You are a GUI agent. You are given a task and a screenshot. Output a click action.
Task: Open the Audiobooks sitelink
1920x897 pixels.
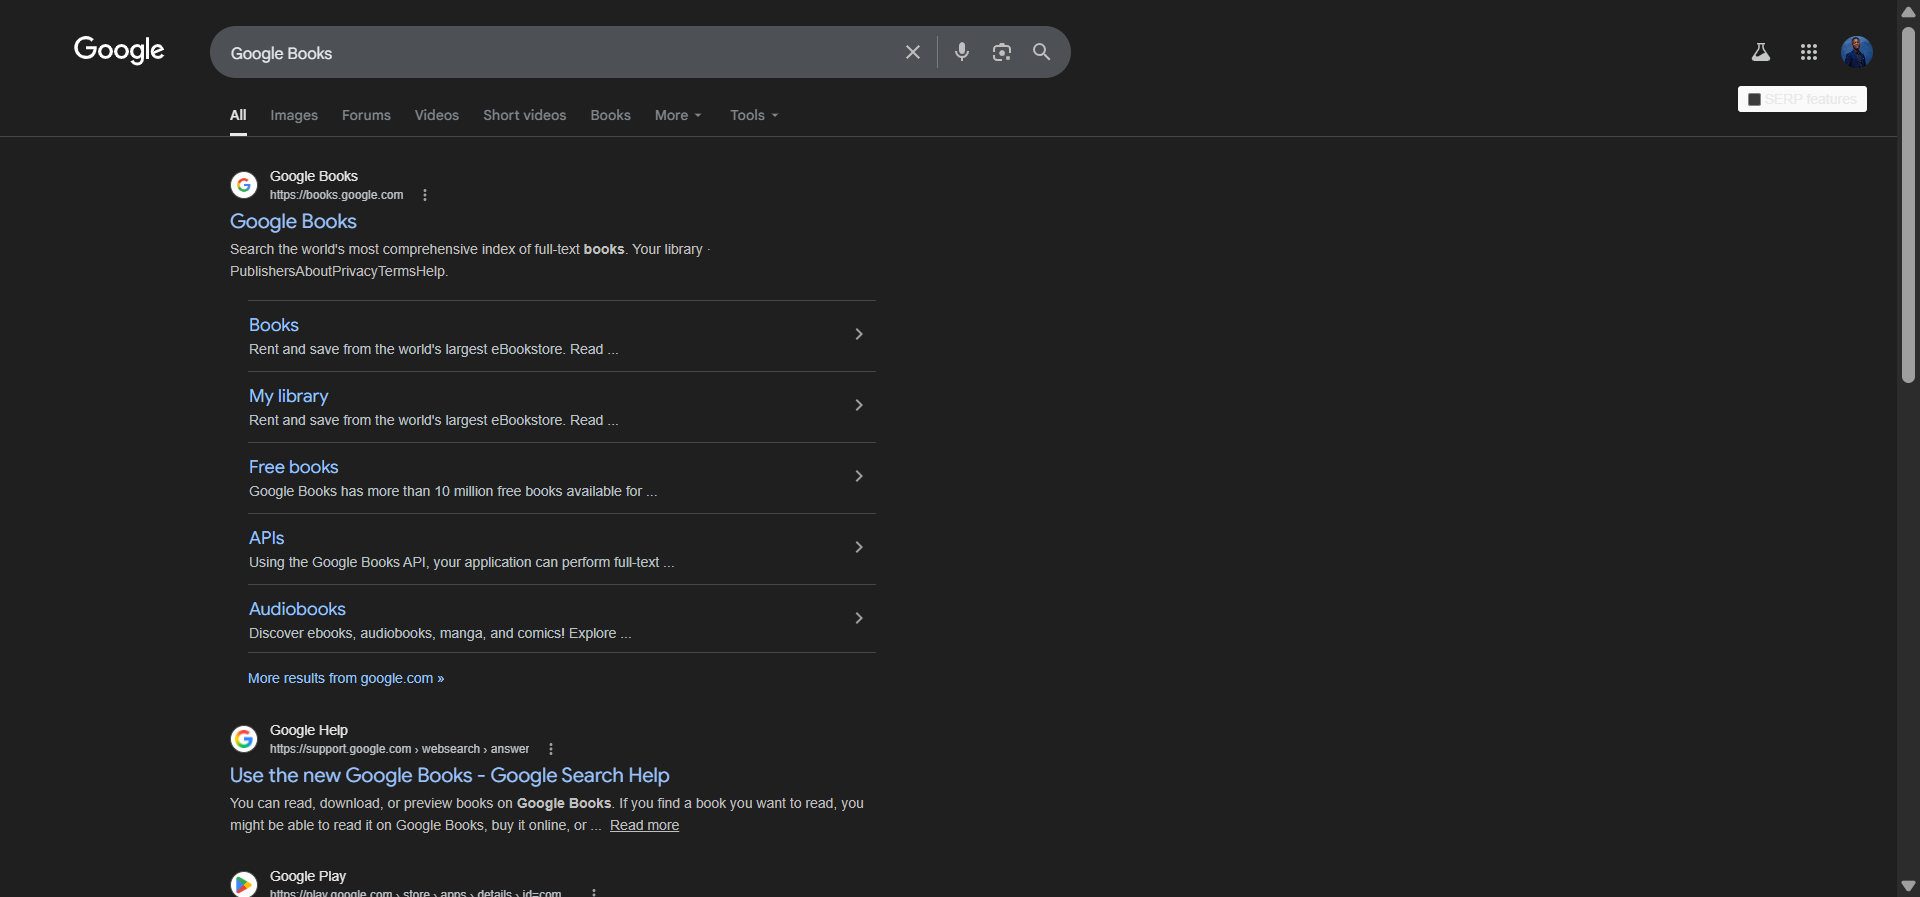click(x=297, y=609)
